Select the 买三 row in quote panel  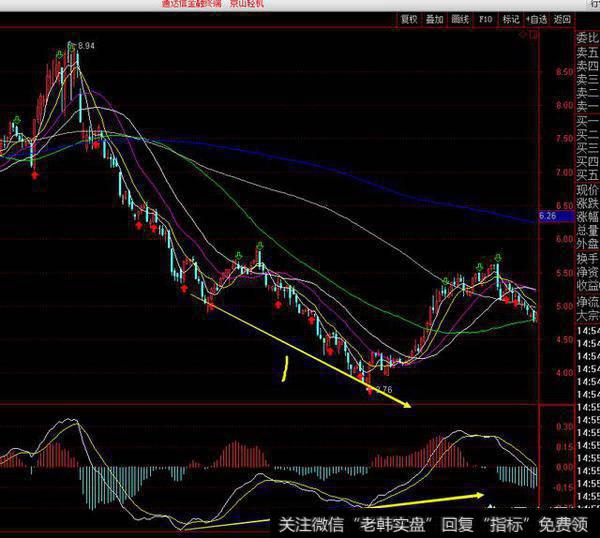pyautogui.click(x=588, y=148)
